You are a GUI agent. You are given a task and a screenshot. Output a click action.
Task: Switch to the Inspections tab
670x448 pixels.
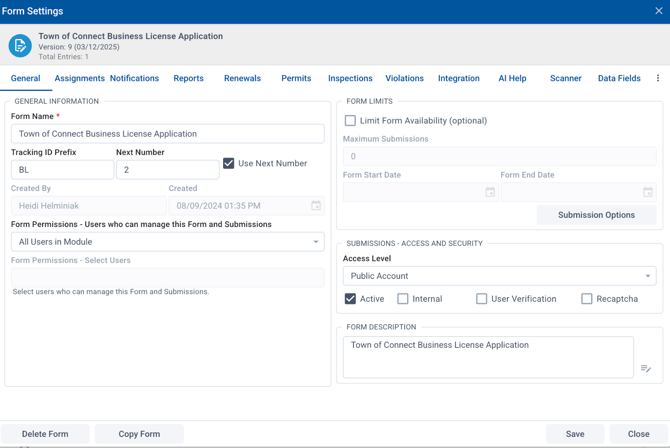coord(350,78)
